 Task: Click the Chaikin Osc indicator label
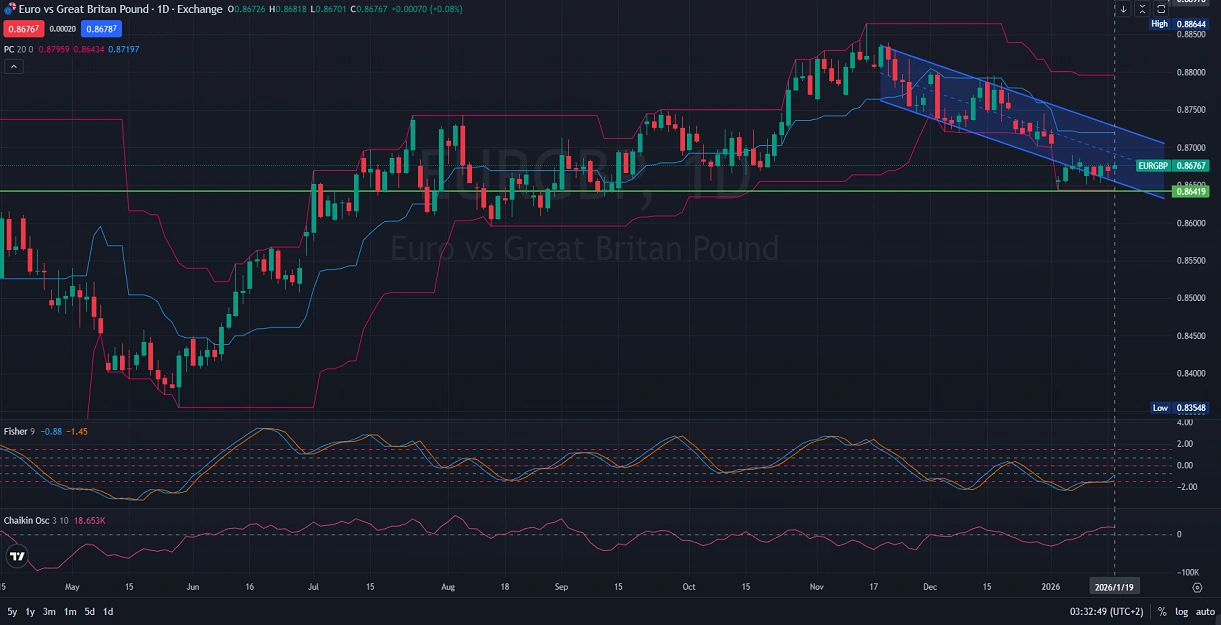[26, 521]
